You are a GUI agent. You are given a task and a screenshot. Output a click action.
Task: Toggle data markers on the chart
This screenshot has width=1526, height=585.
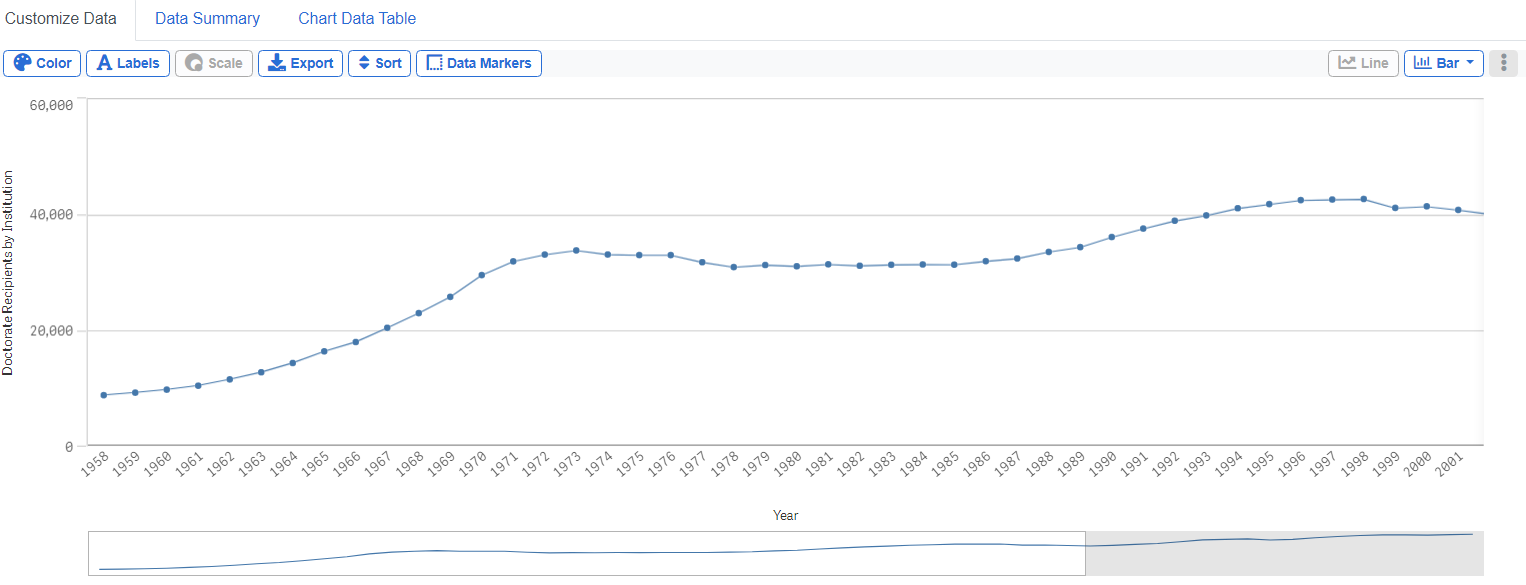point(478,63)
